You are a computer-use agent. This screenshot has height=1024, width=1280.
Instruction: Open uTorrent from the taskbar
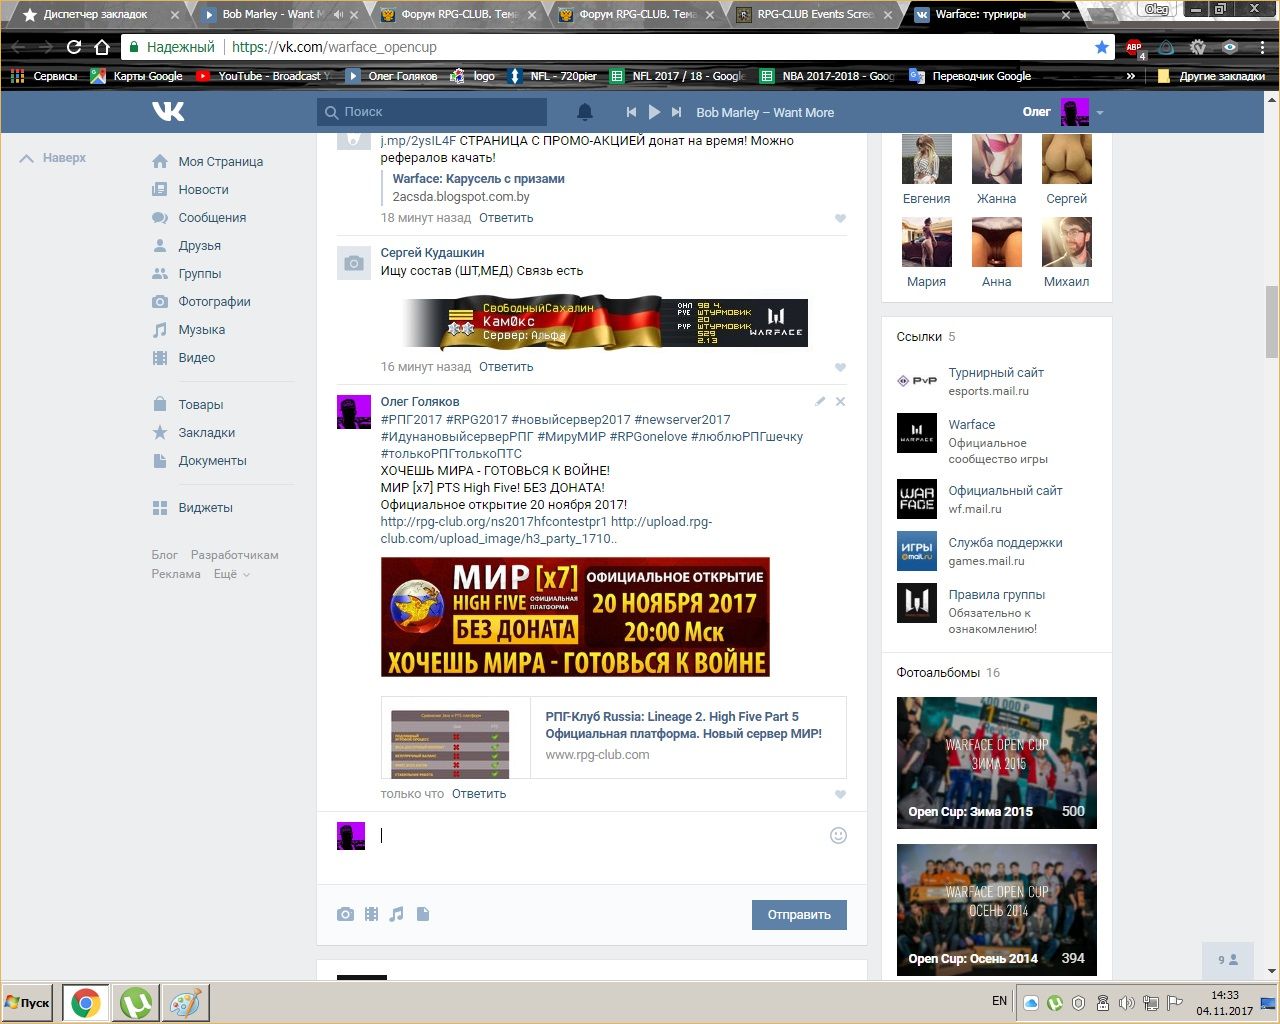136,1003
